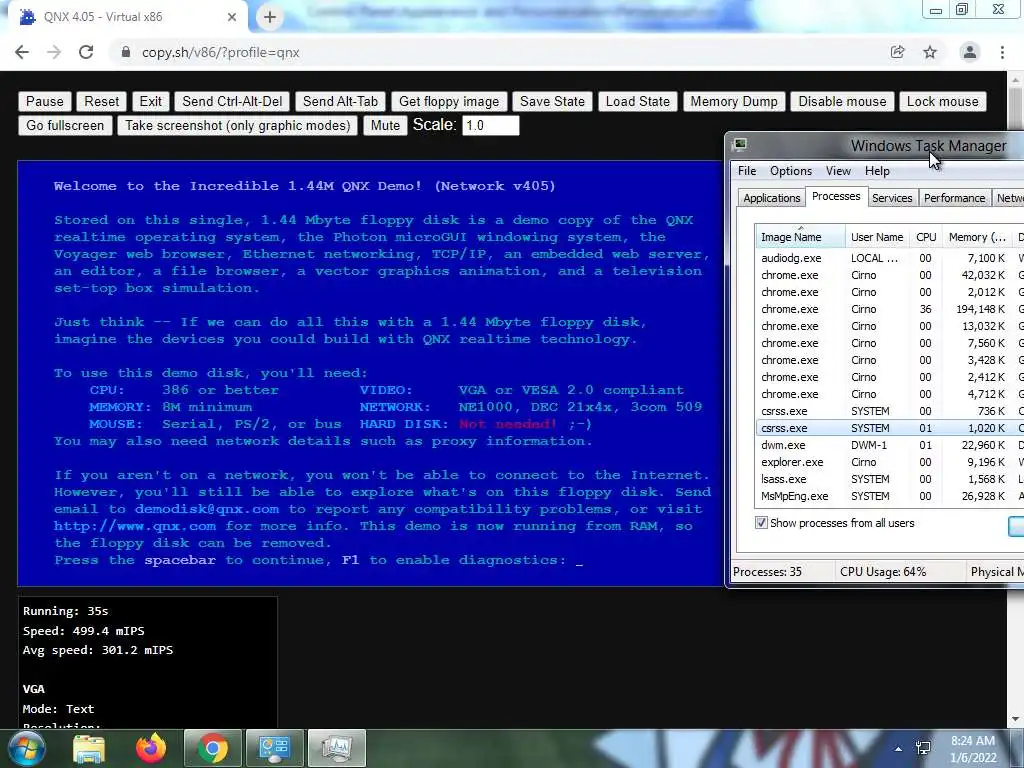Mute the emulator sound
This screenshot has height=768, width=1024.
pos(385,125)
